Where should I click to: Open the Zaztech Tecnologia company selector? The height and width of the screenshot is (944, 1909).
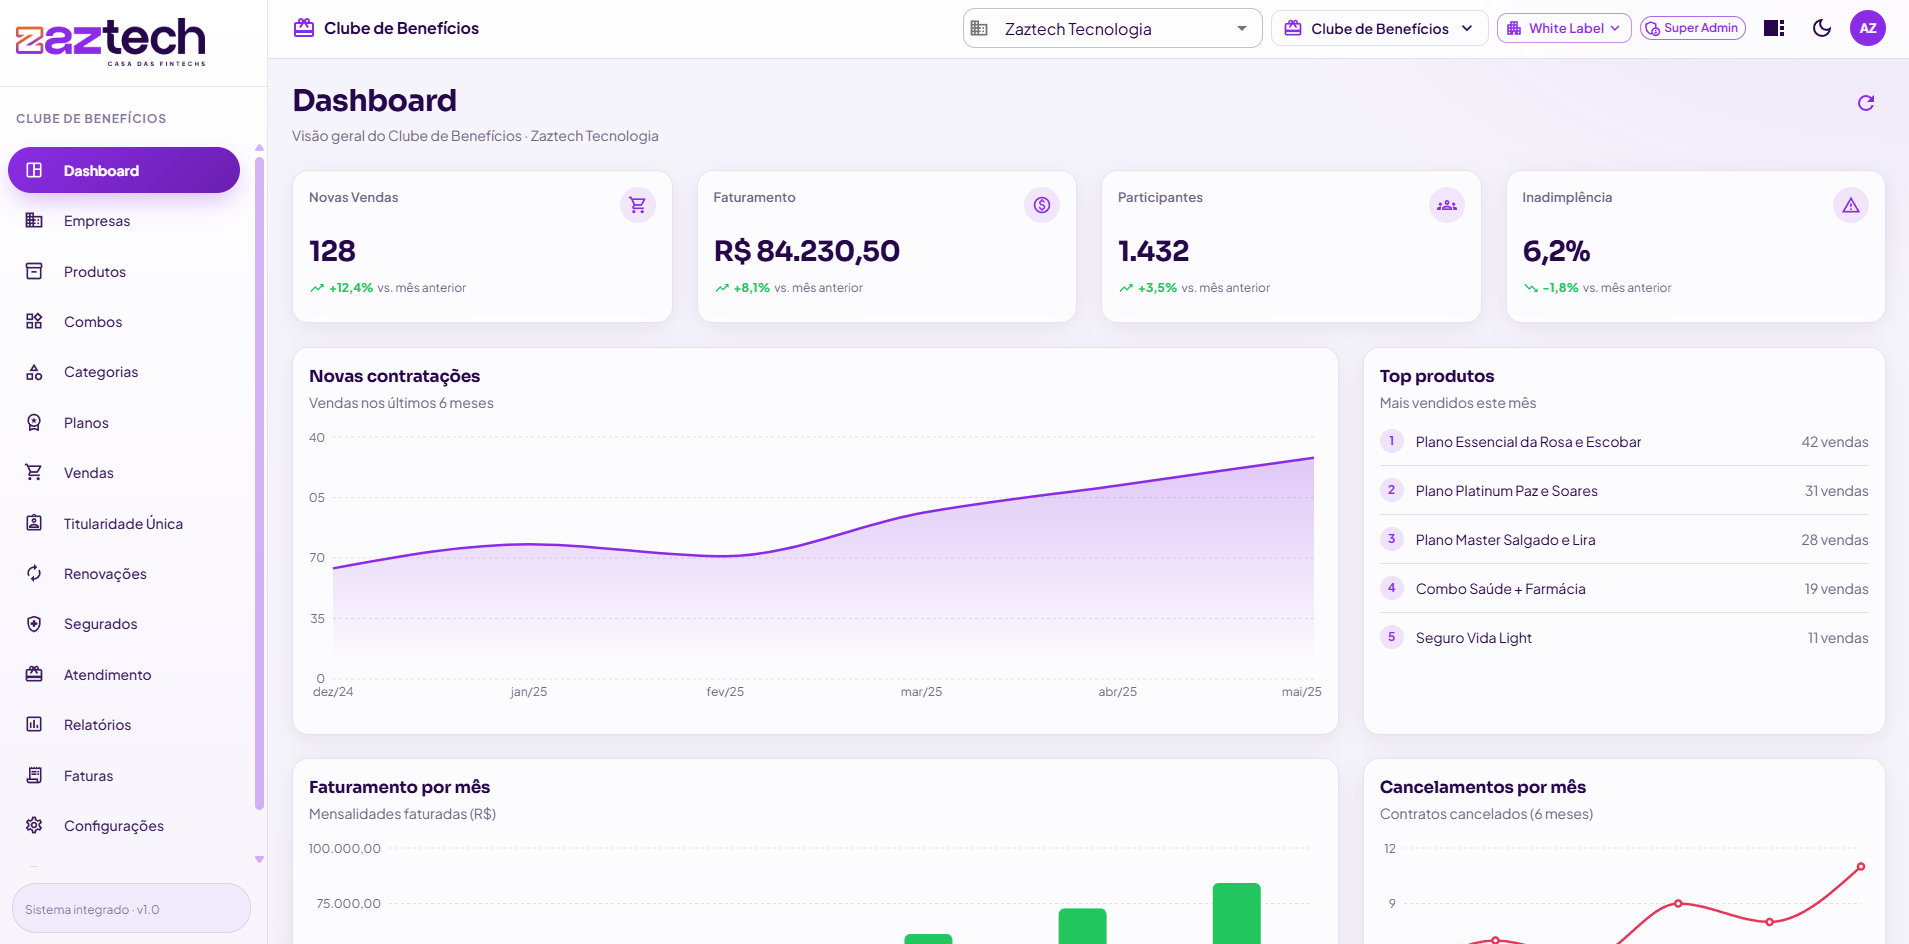click(x=1112, y=29)
